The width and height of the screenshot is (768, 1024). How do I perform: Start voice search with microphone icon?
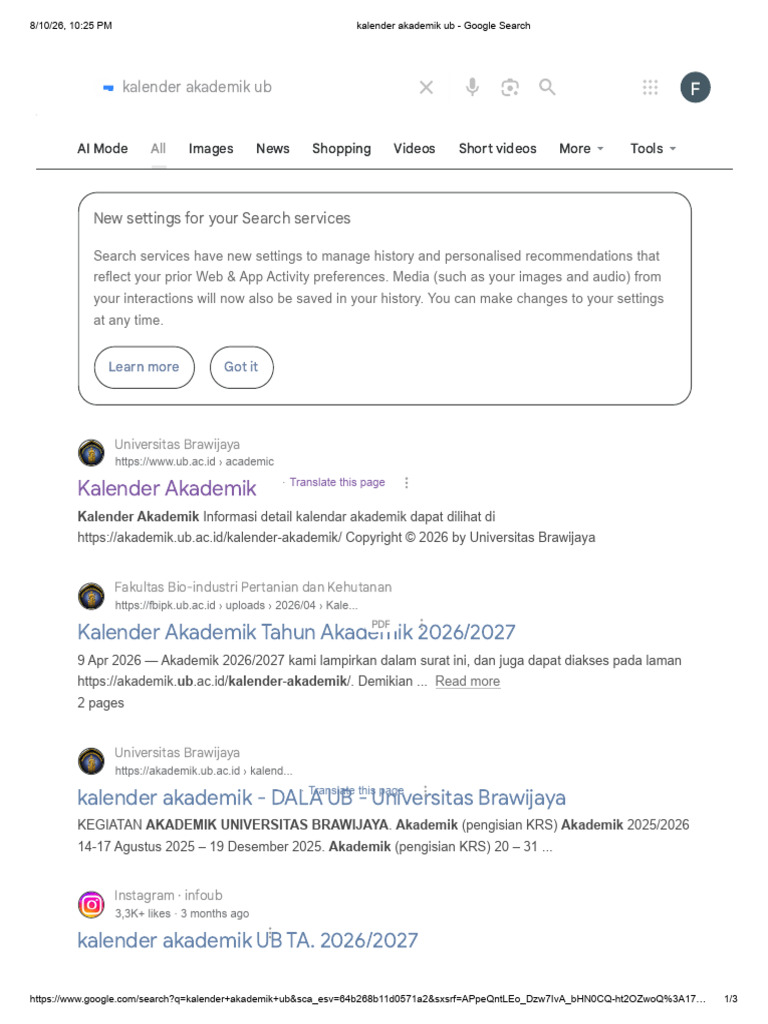(472, 87)
